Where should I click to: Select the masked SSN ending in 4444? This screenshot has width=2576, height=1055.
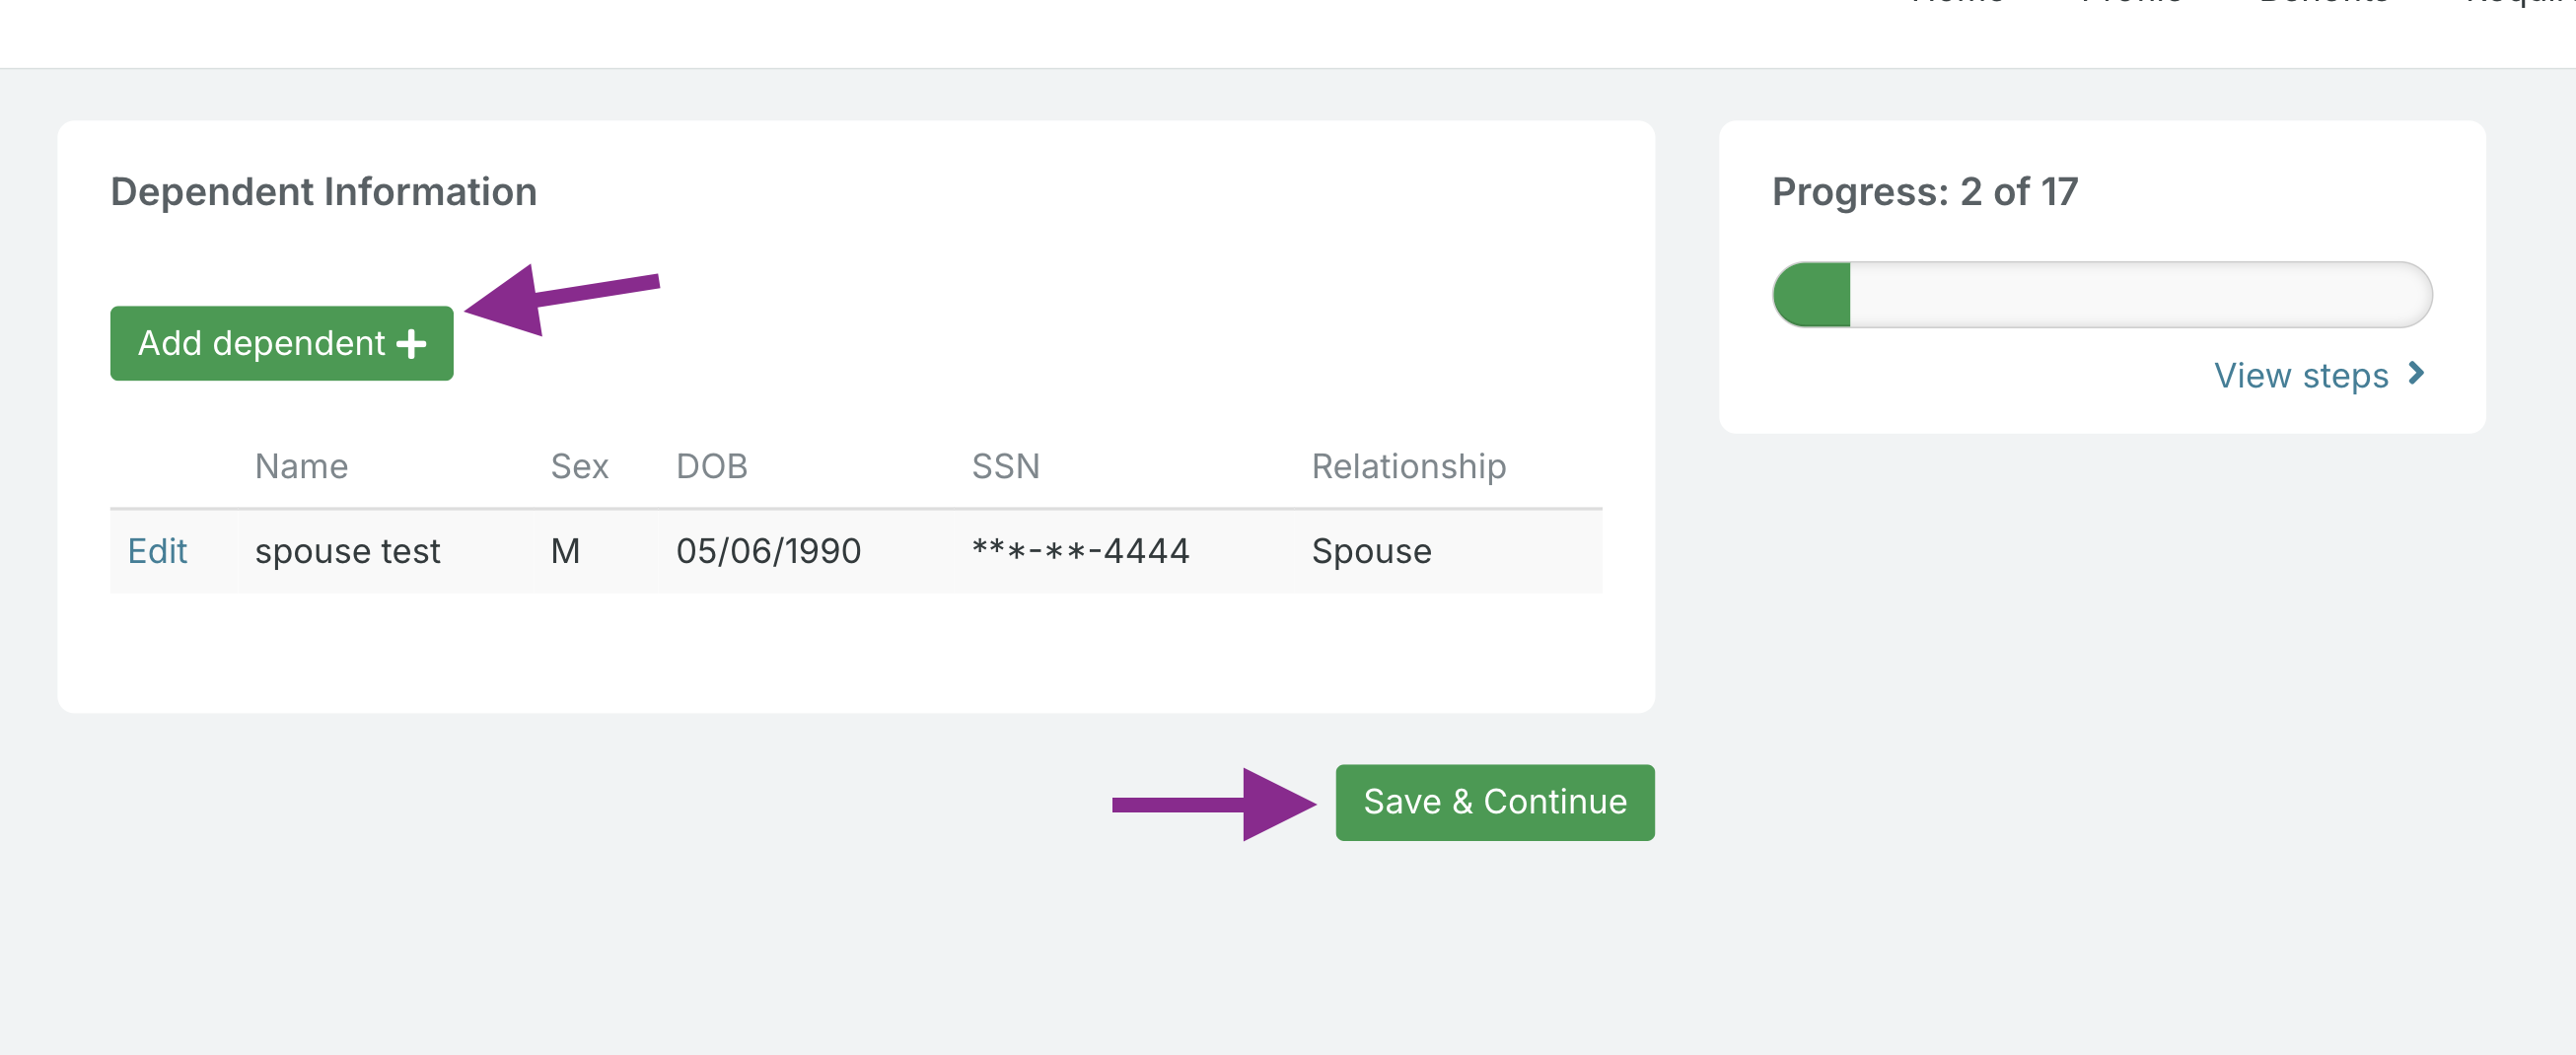click(x=1080, y=551)
